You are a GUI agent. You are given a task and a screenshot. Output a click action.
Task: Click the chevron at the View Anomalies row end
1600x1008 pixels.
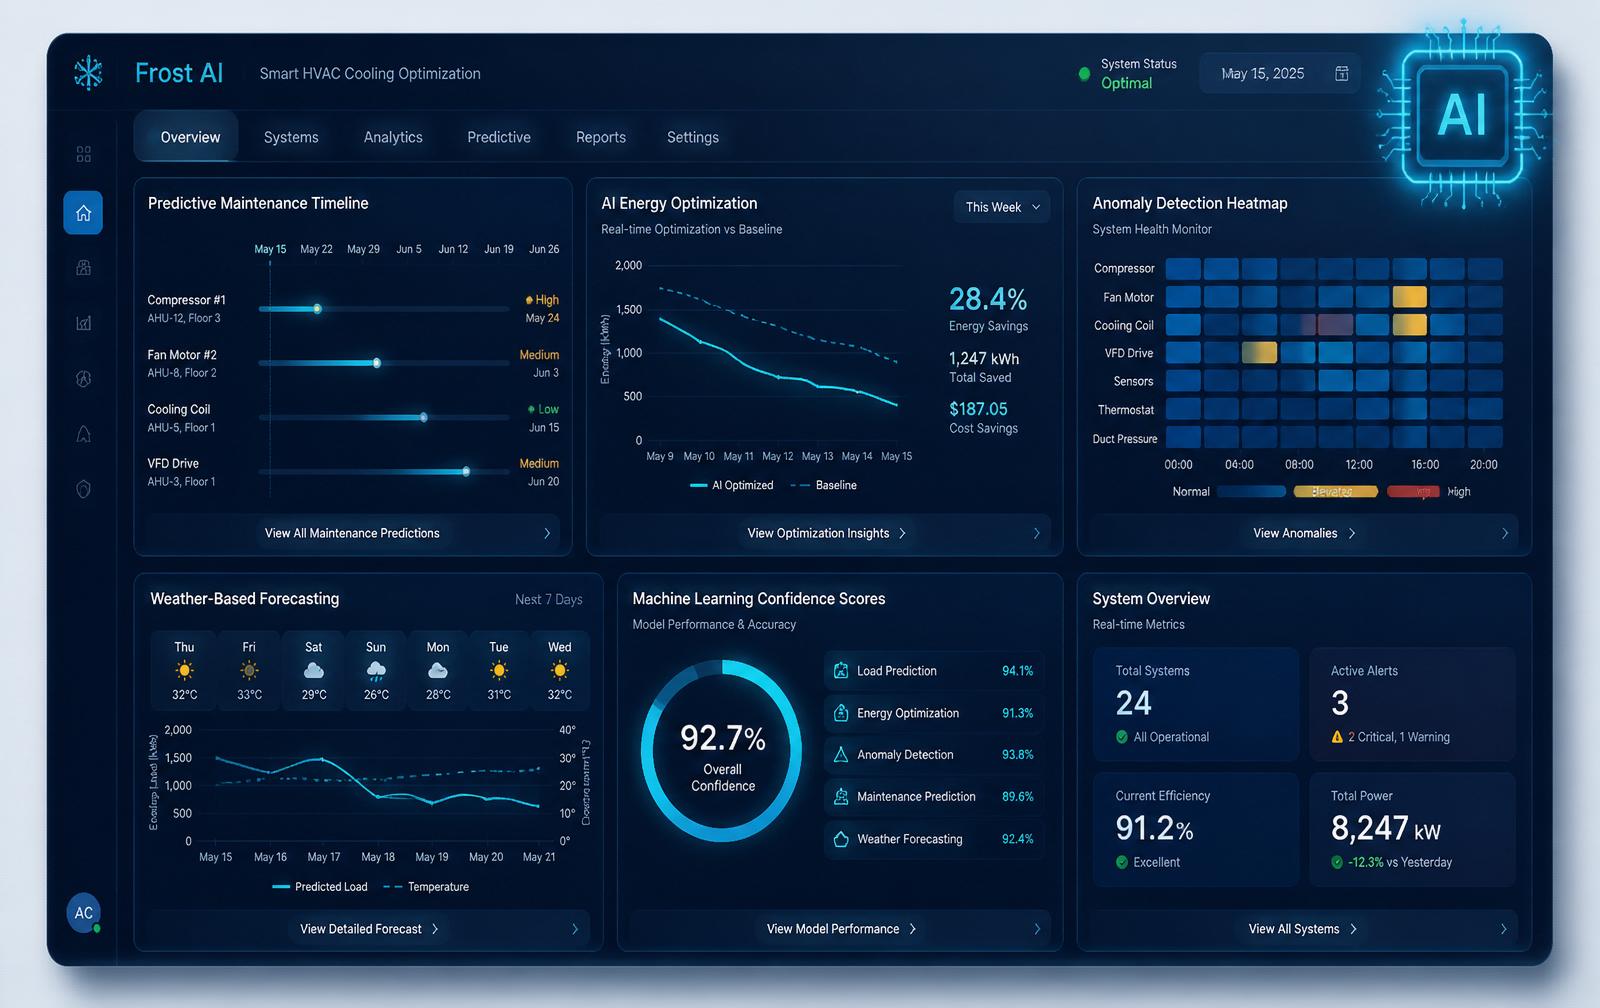[x=1505, y=533]
